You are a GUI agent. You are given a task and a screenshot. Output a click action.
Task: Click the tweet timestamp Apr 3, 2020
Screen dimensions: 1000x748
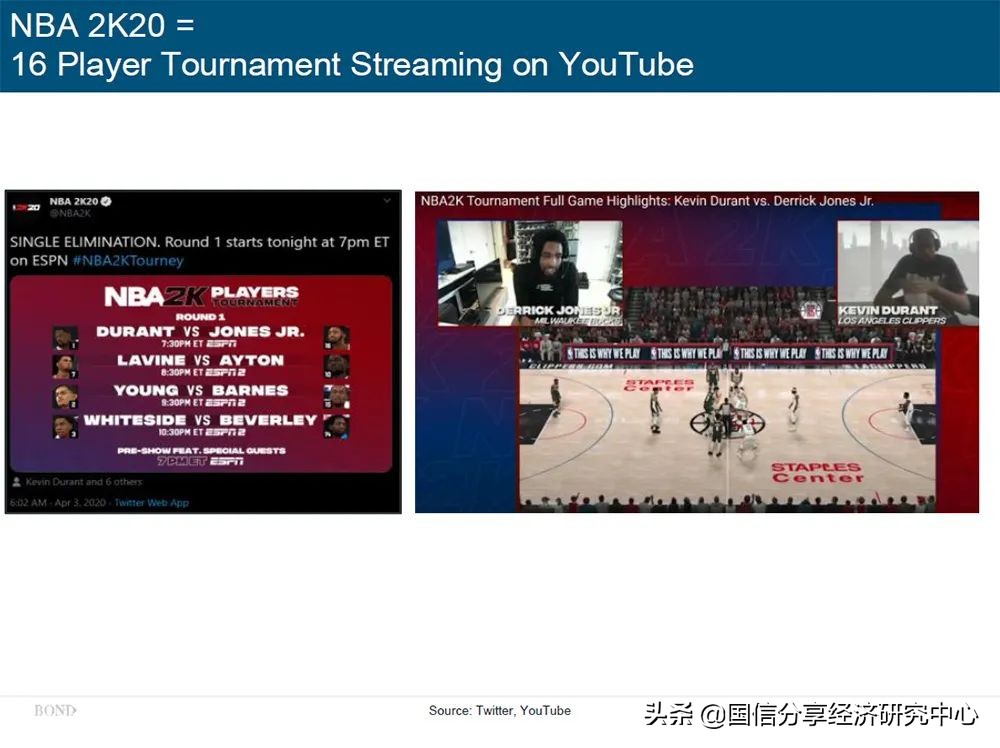point(79,502)
